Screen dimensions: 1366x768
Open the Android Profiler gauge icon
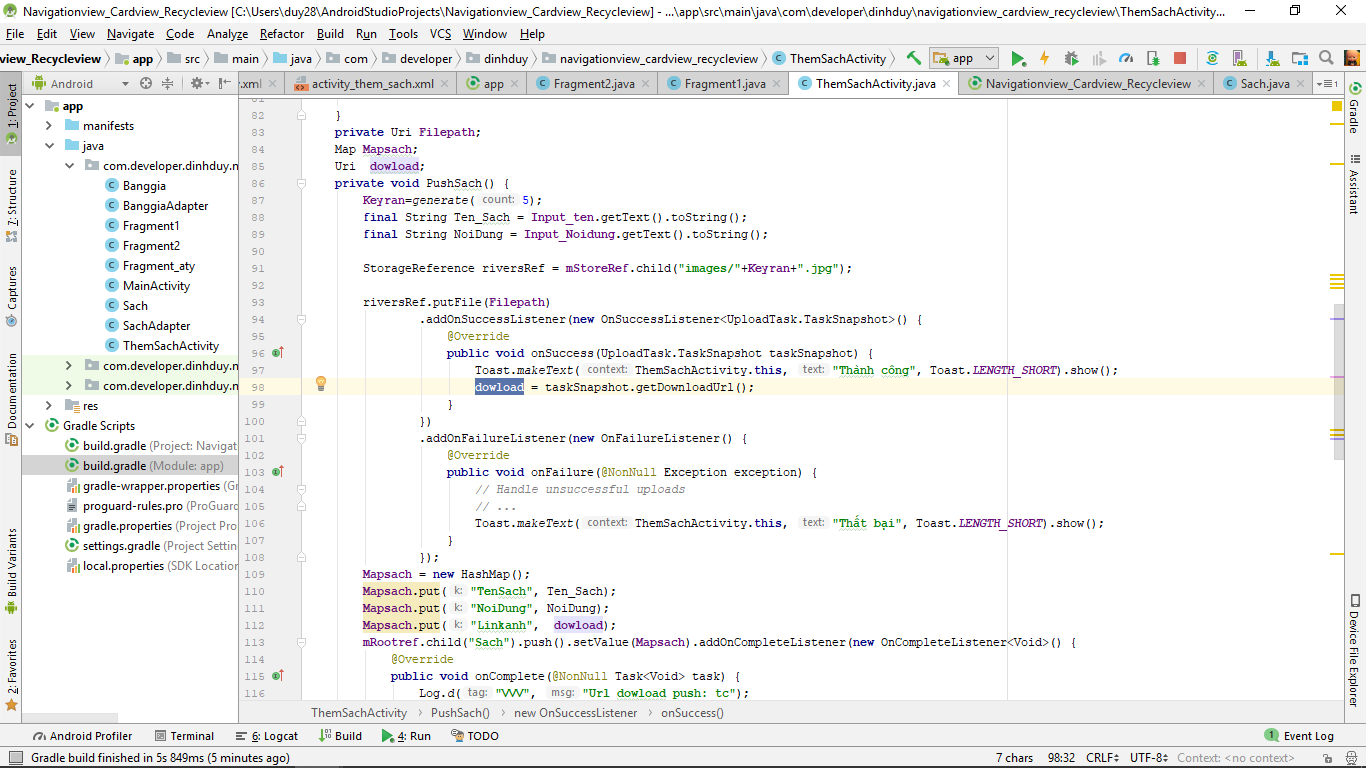(1126, 59)
